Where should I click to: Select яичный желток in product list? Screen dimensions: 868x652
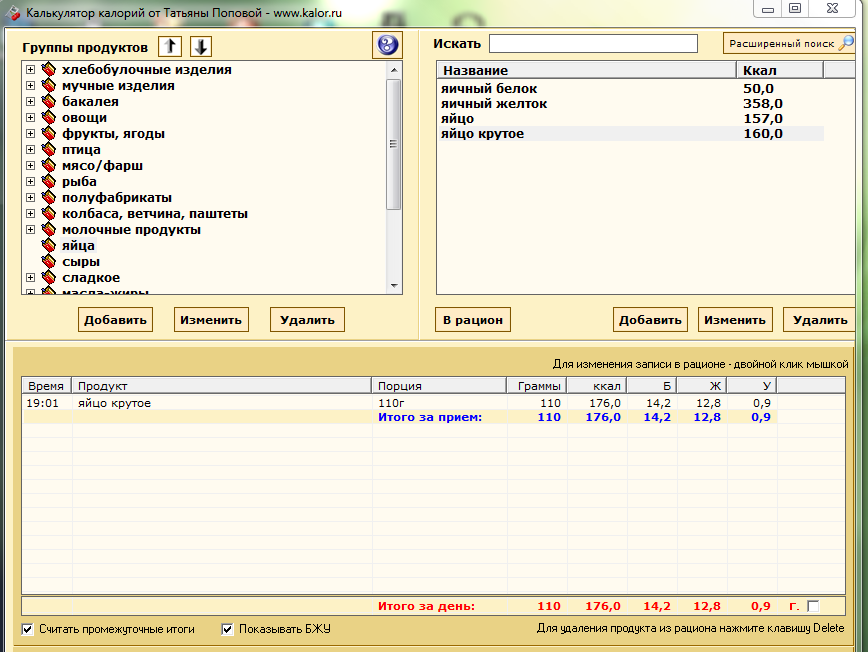tap(494, 104)
